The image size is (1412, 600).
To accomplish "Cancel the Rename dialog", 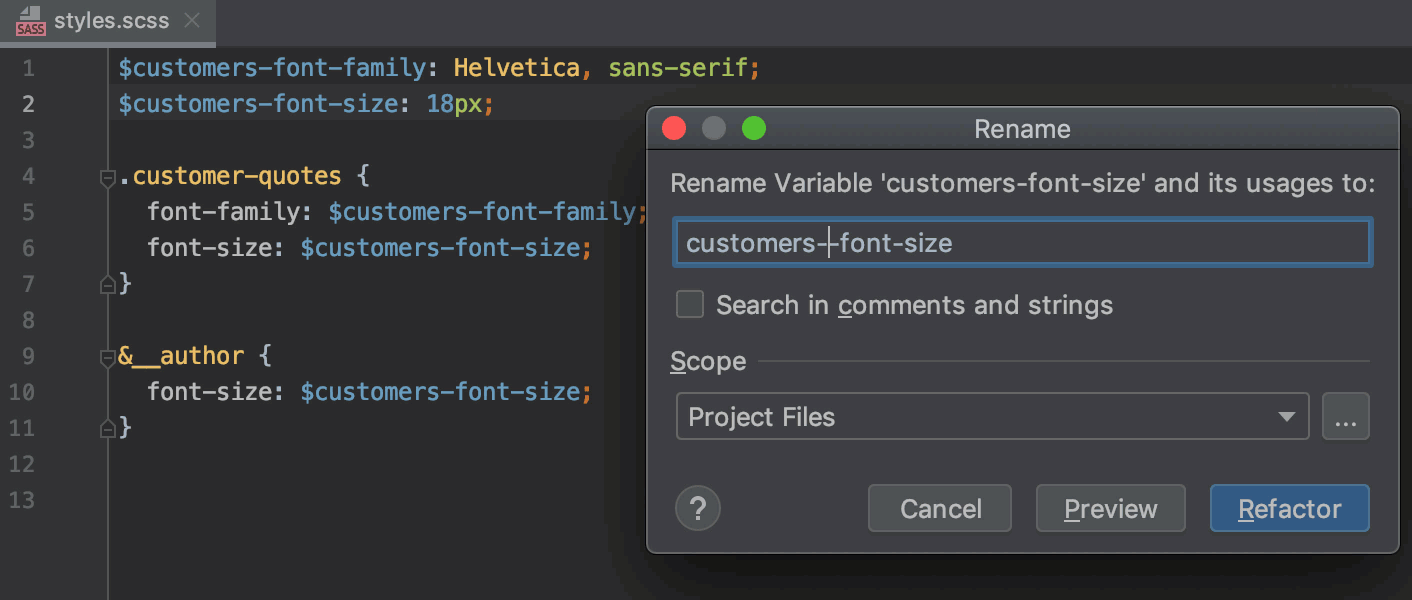I will click(x=939, y=508).
